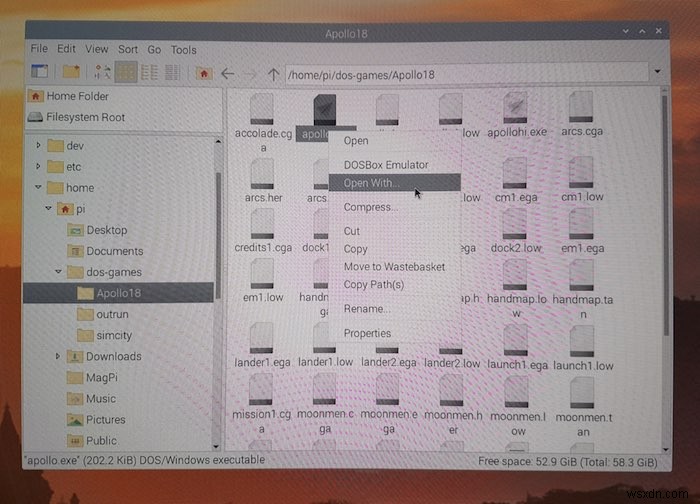Screen dimensions: 700x504
Task: Open Home Folder in the places list
Action: click(124, 96)
